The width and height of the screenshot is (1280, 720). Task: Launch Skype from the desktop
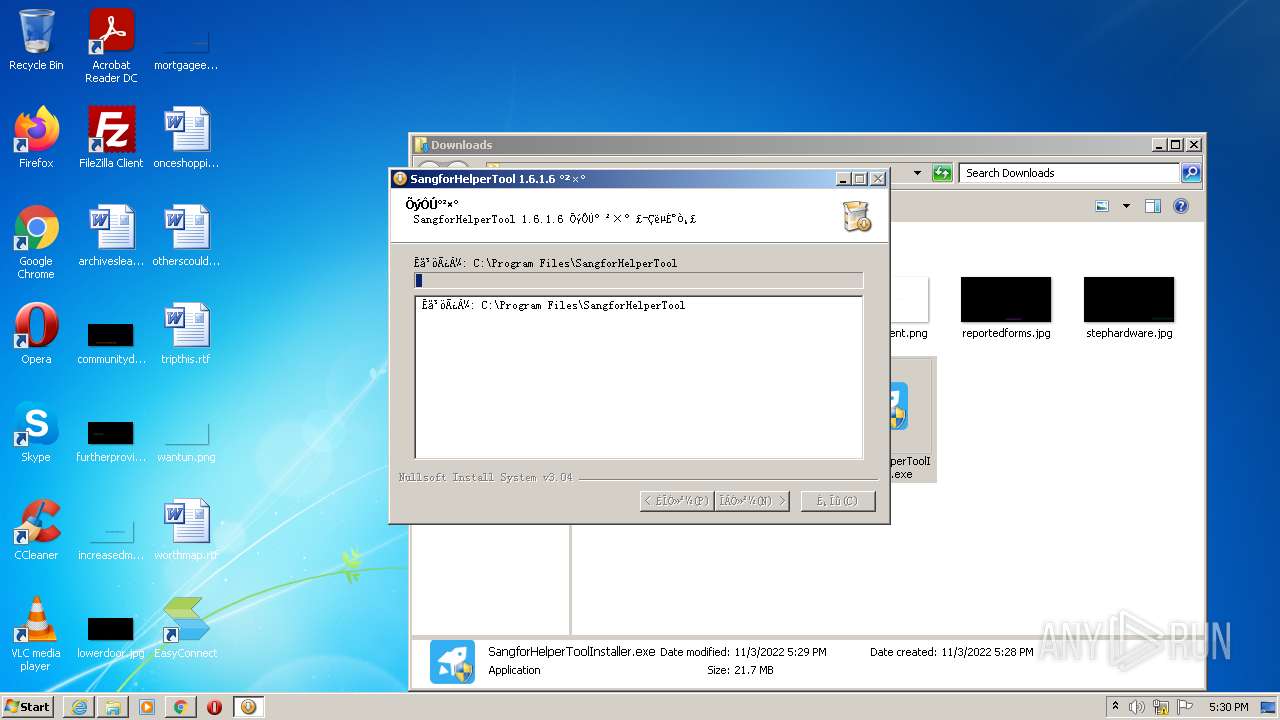(x=36, y=432)
